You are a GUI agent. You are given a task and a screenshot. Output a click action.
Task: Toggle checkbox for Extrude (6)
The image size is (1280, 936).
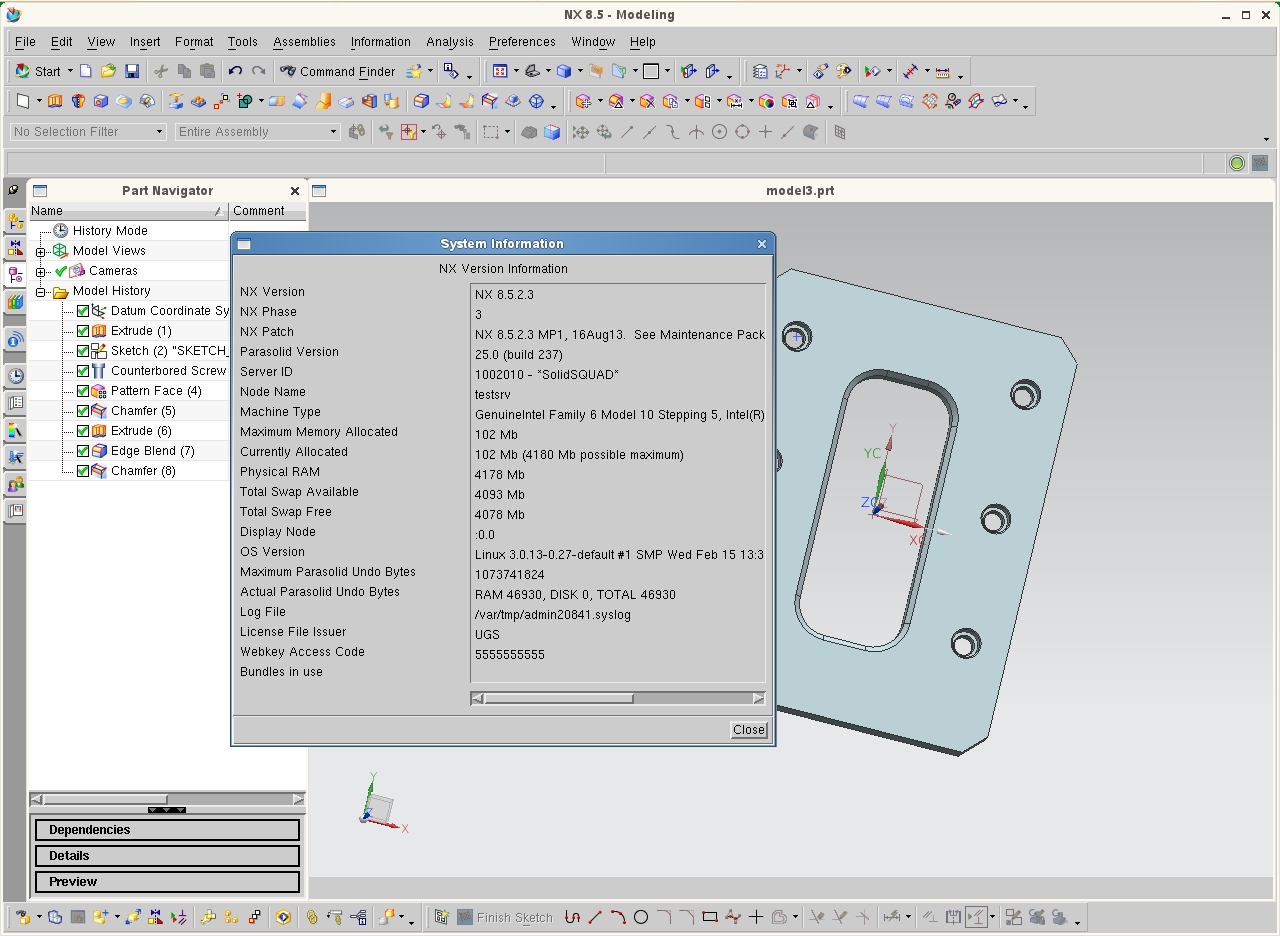[x=83, y=431]
